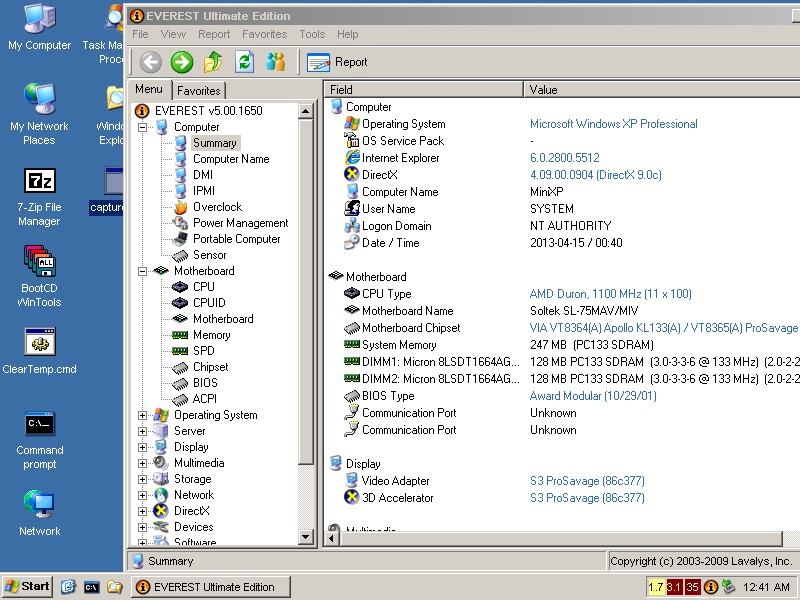
Task: Select the ClearTemp.cmd desktop icon
Action: tap(39, 352)
